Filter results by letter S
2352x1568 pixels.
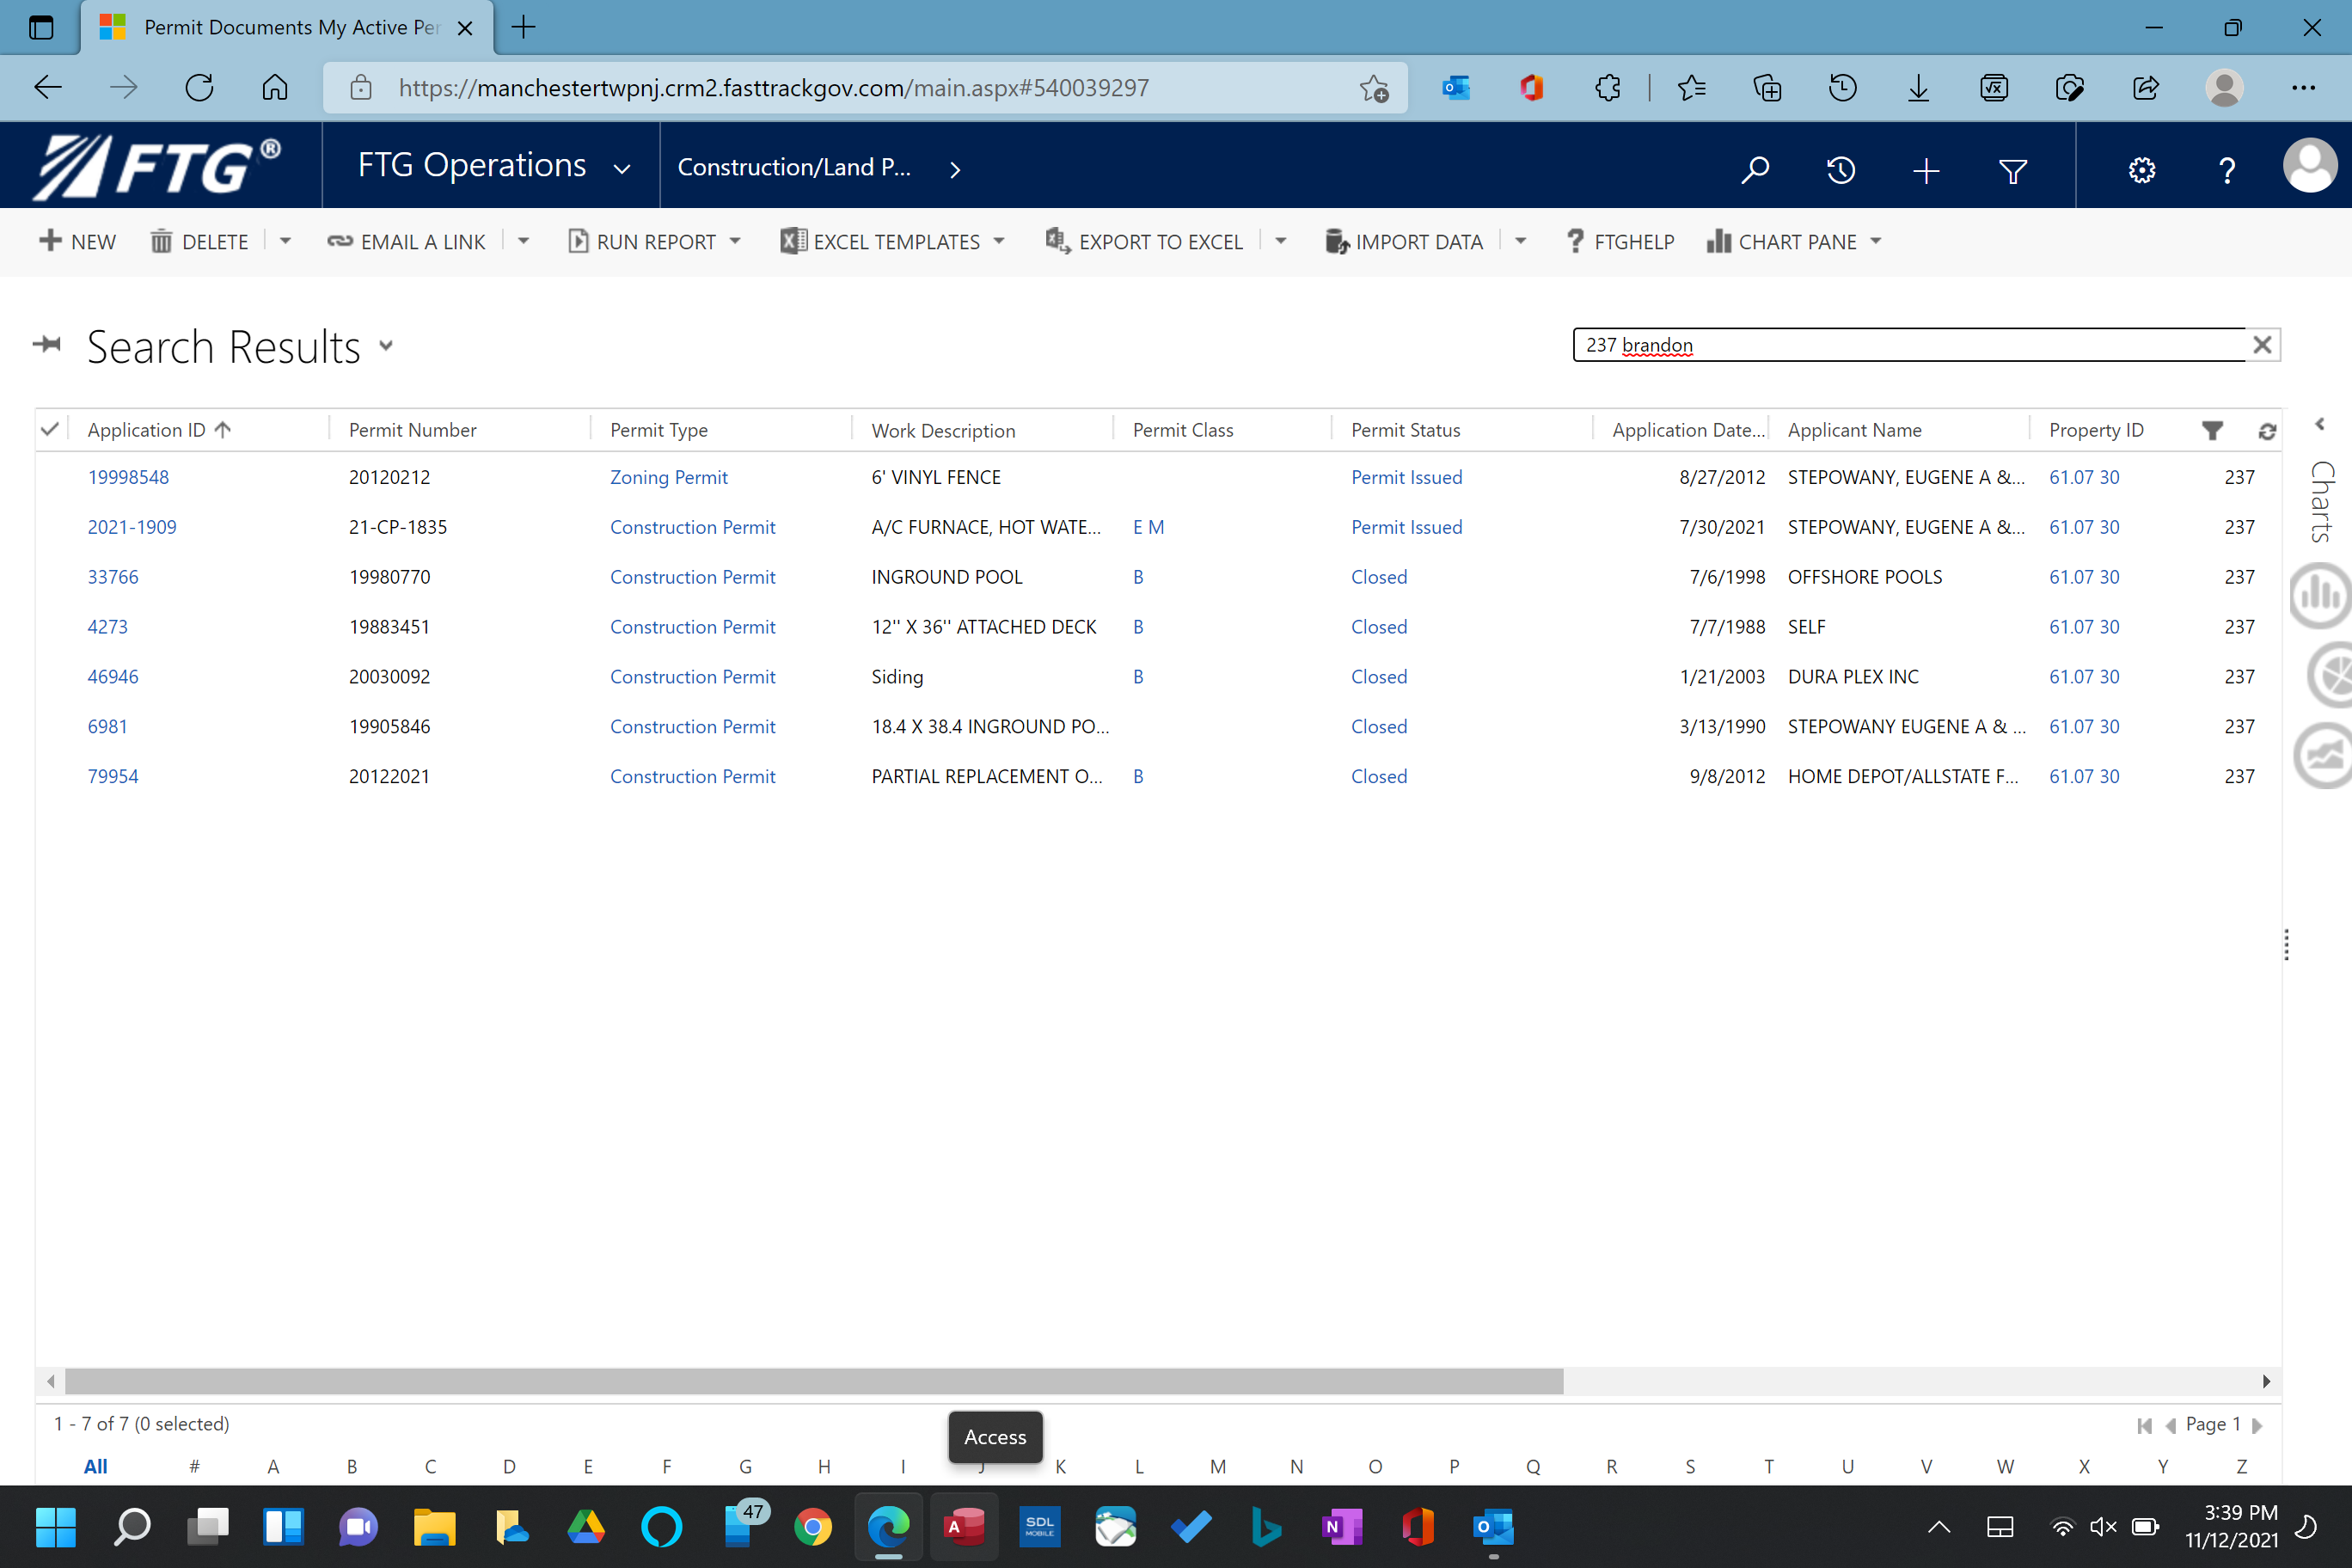click(1690, 1466)
